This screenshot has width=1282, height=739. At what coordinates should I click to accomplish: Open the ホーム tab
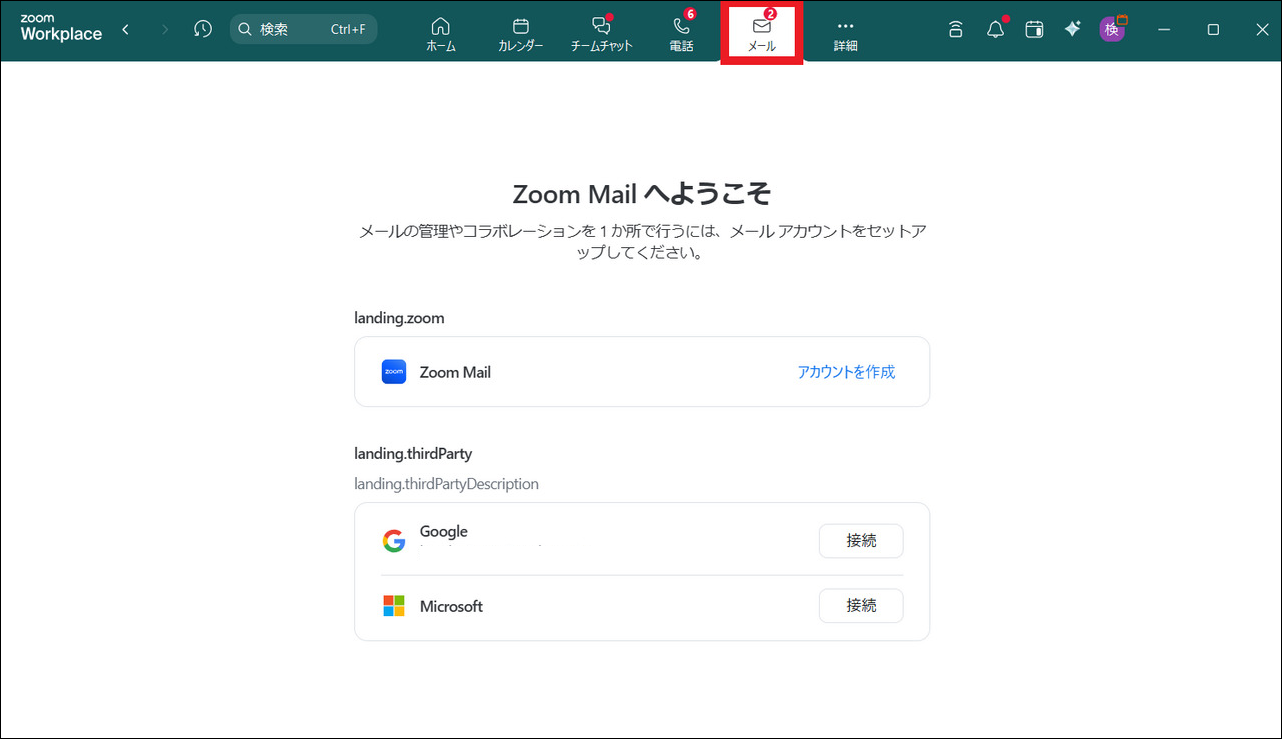coord(441,34)
